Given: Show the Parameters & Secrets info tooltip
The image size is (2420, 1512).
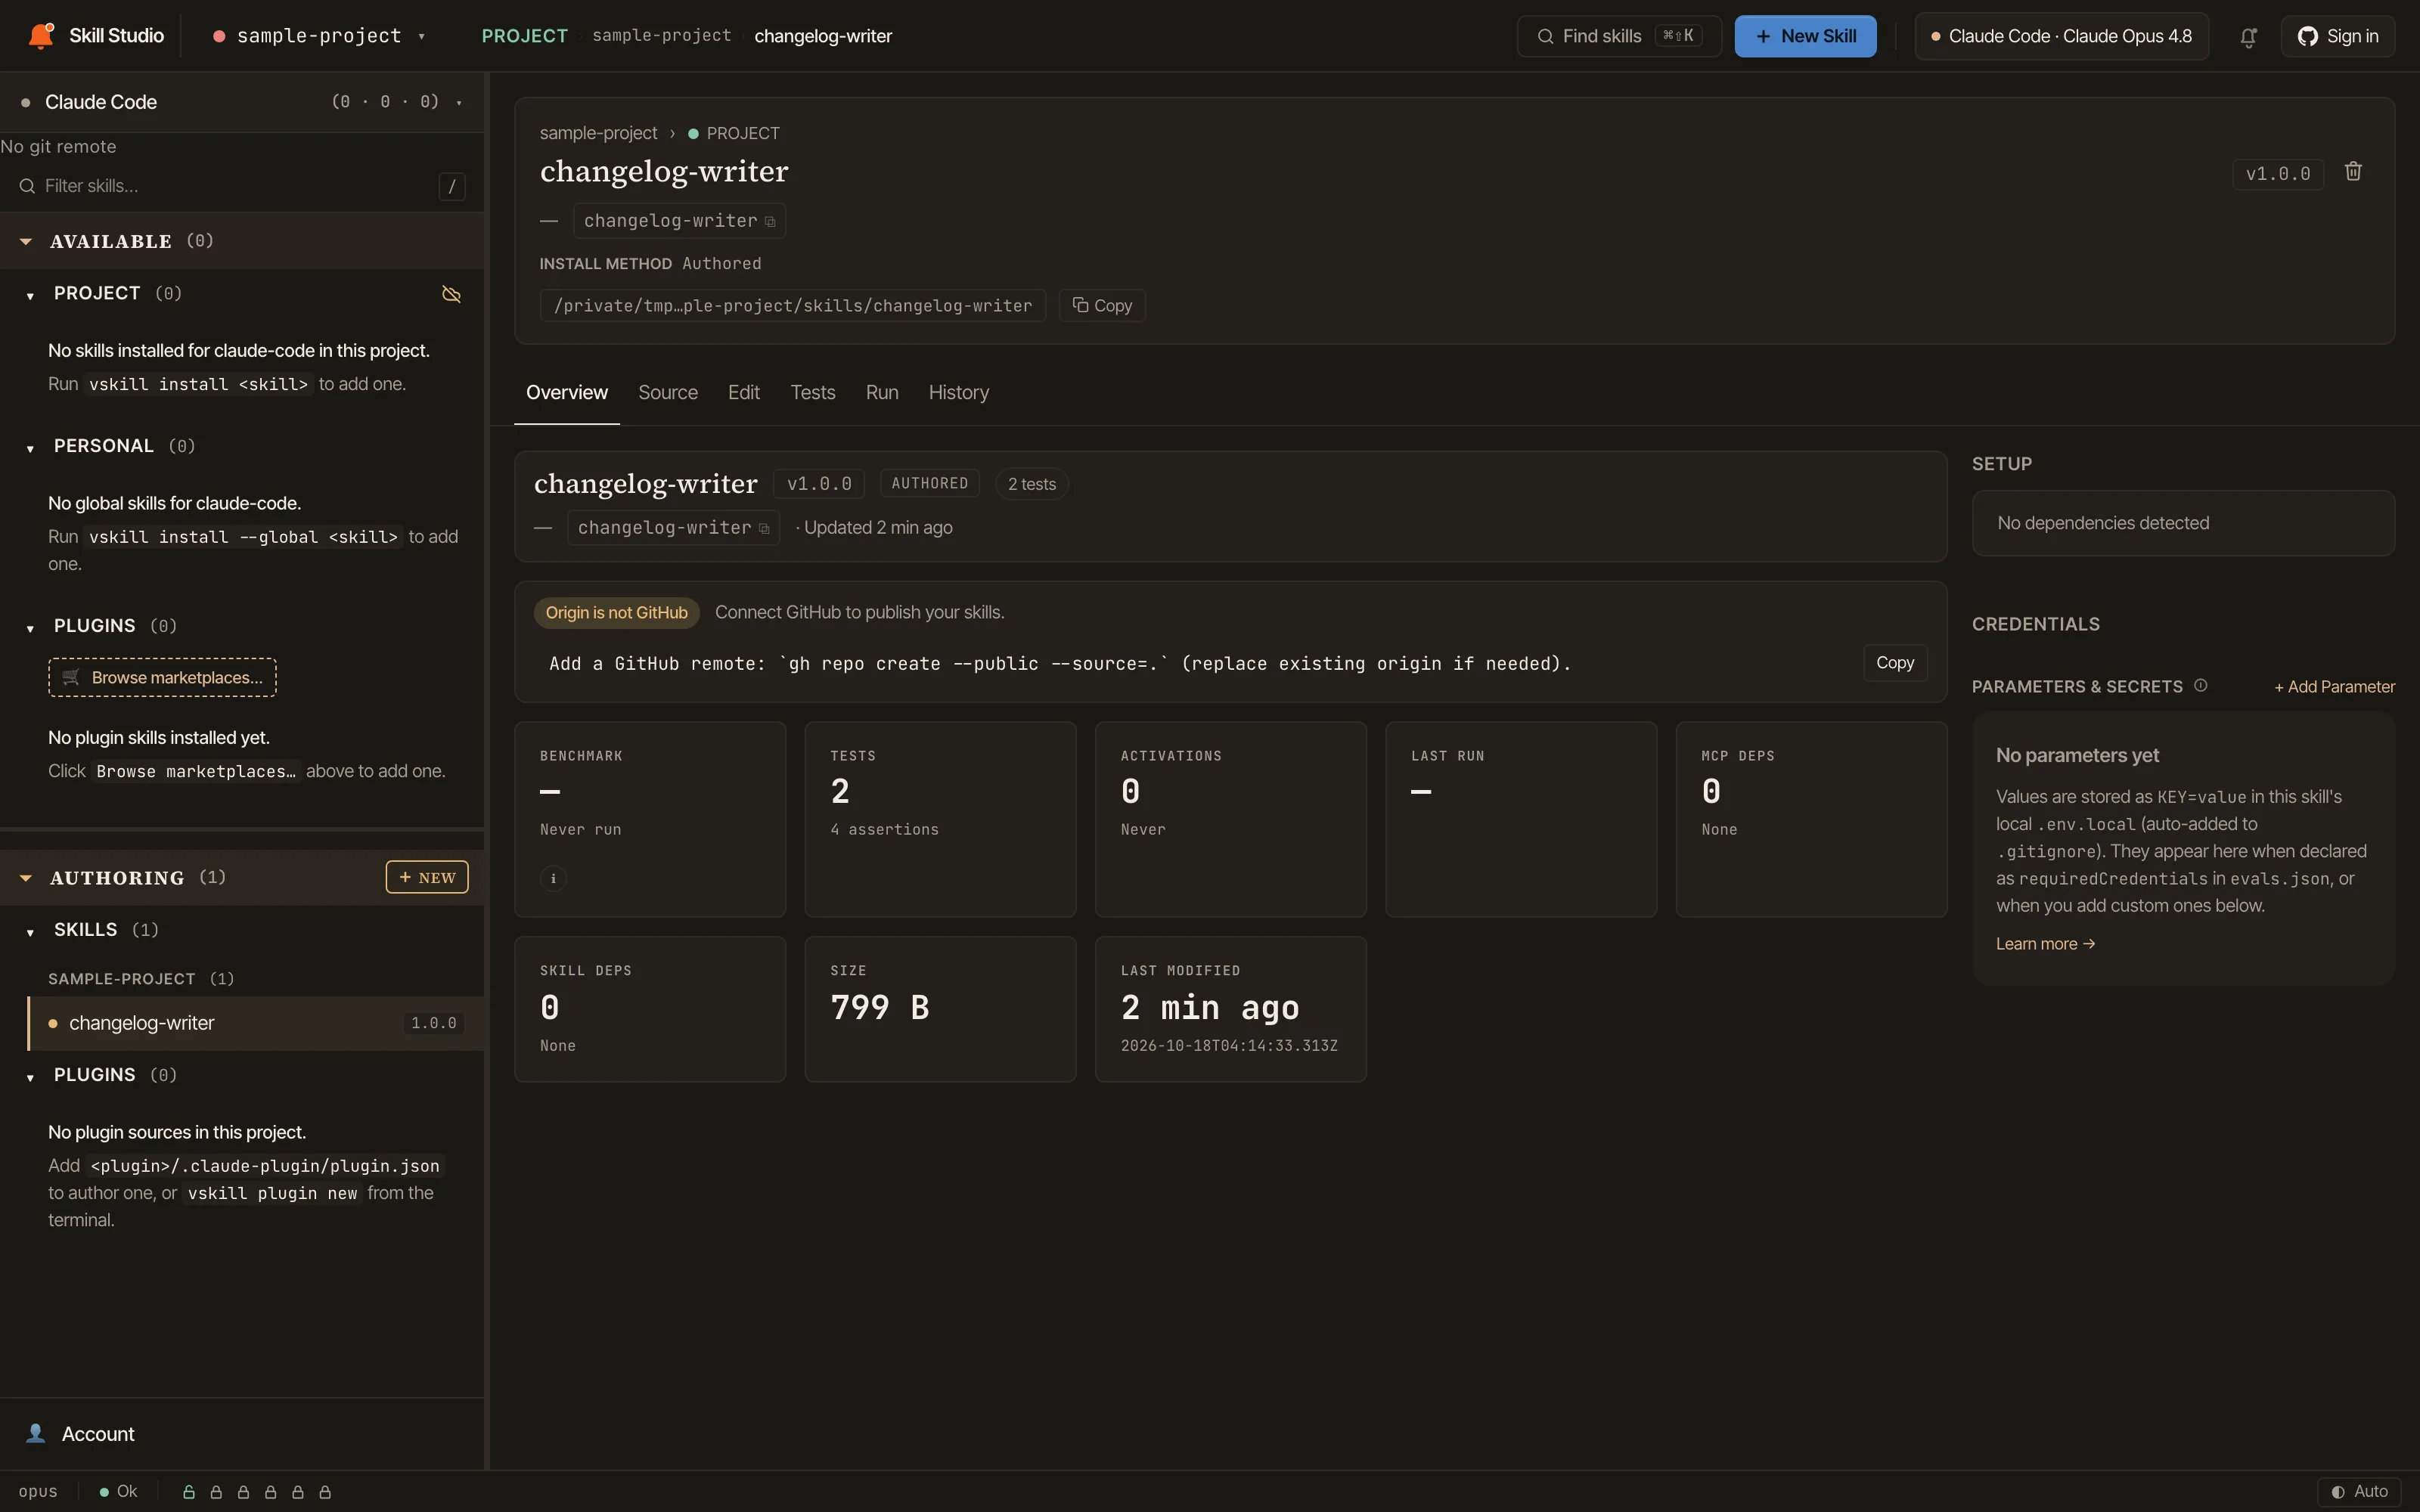Looking at the screenshot, I should [x=2200, y=685].
